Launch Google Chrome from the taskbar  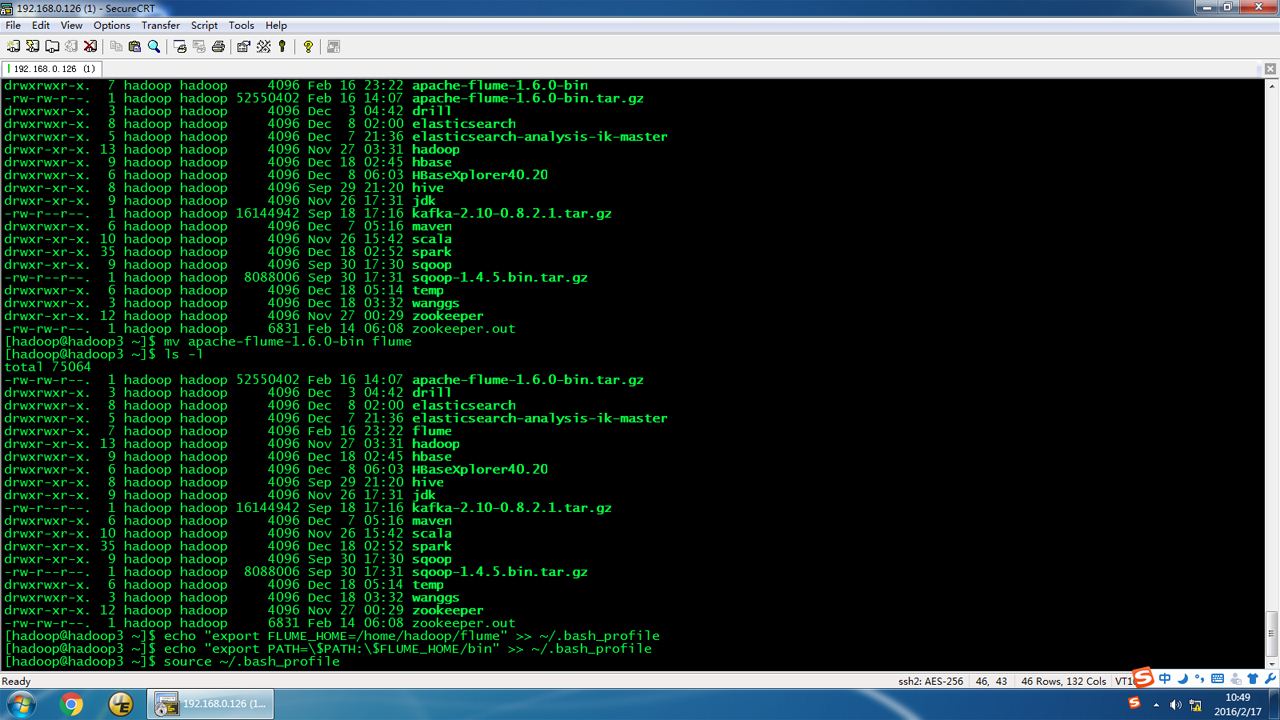coord(72,704)
